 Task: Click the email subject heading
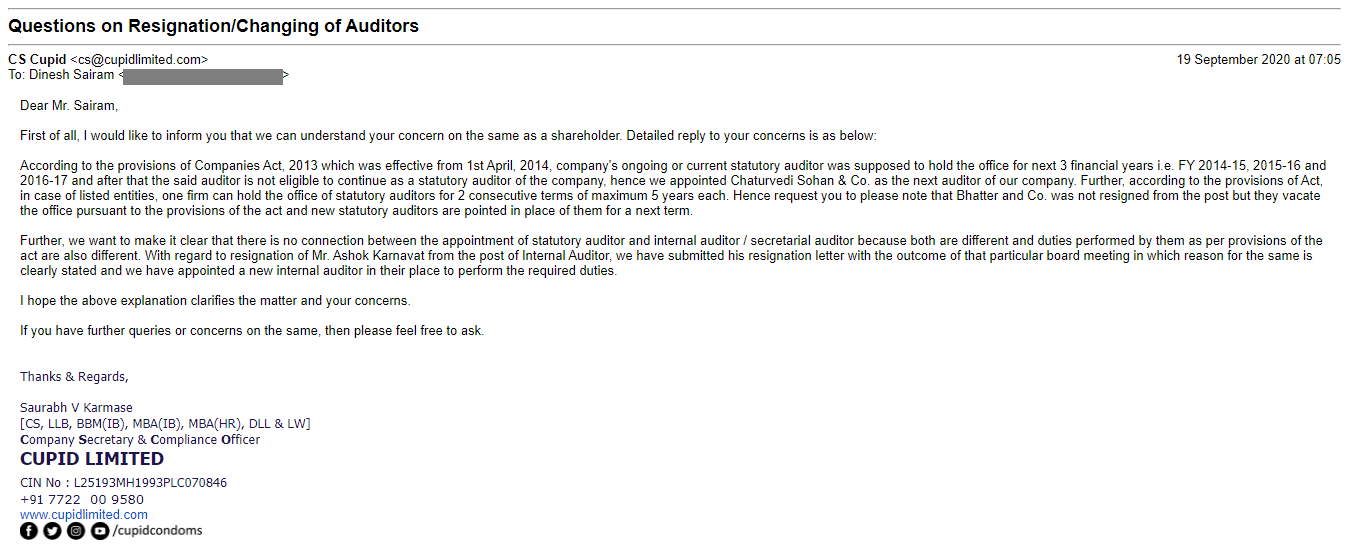(x=213, y=26)
